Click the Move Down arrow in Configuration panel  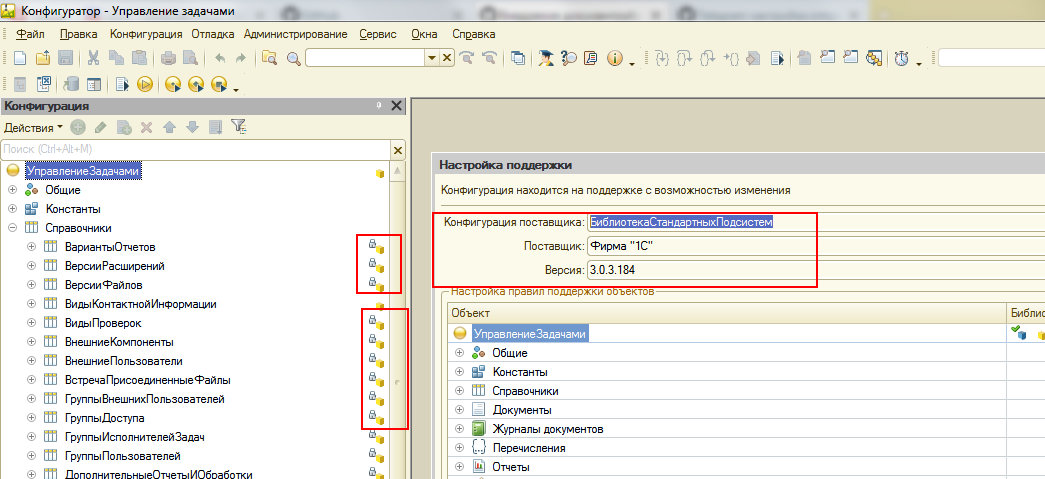click(192, 127)
